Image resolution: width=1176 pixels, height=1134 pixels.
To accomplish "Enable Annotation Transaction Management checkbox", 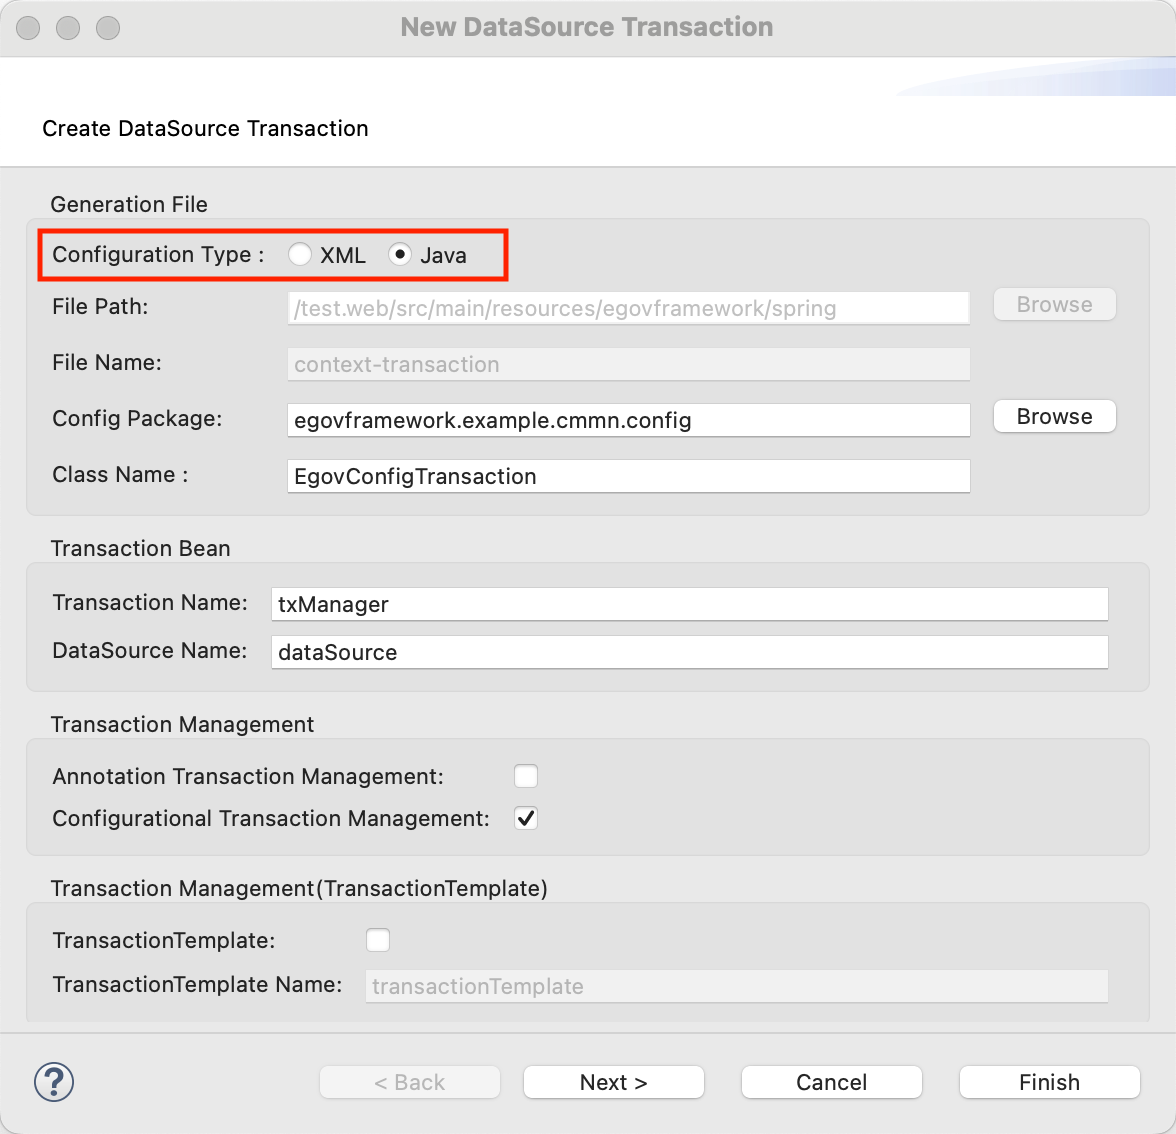I will point(526,776).
